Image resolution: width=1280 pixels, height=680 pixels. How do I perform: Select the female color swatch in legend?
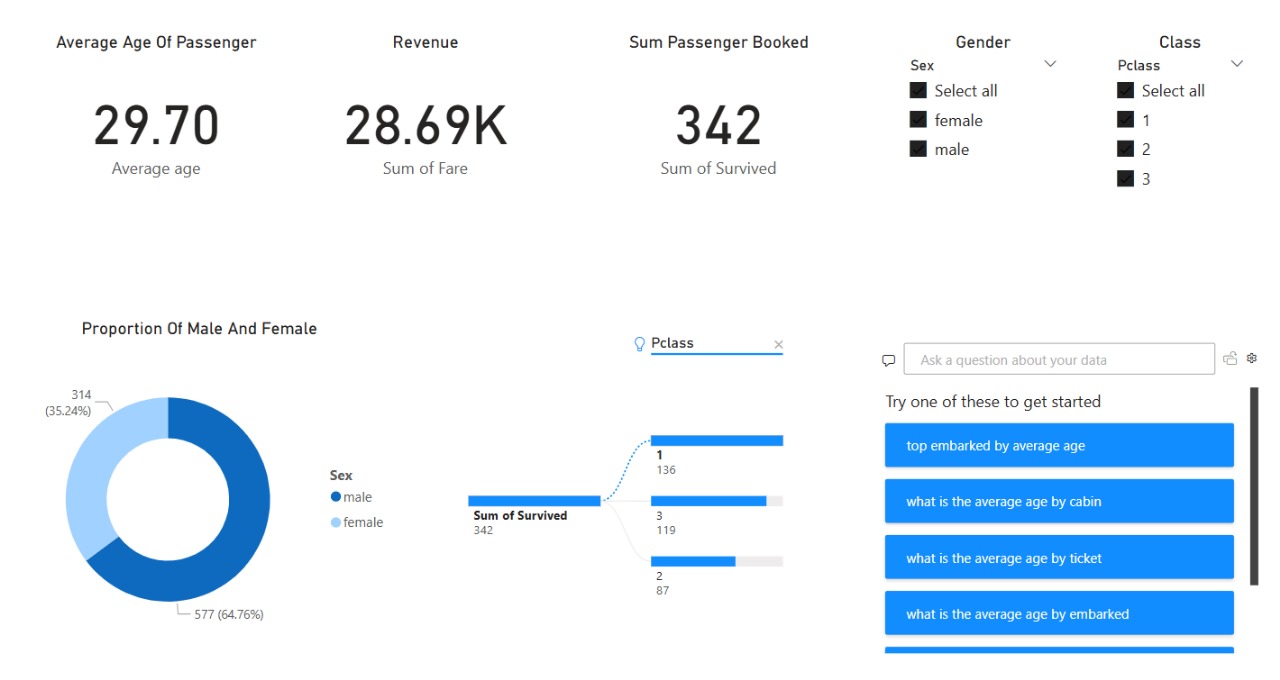pos(335,521)
